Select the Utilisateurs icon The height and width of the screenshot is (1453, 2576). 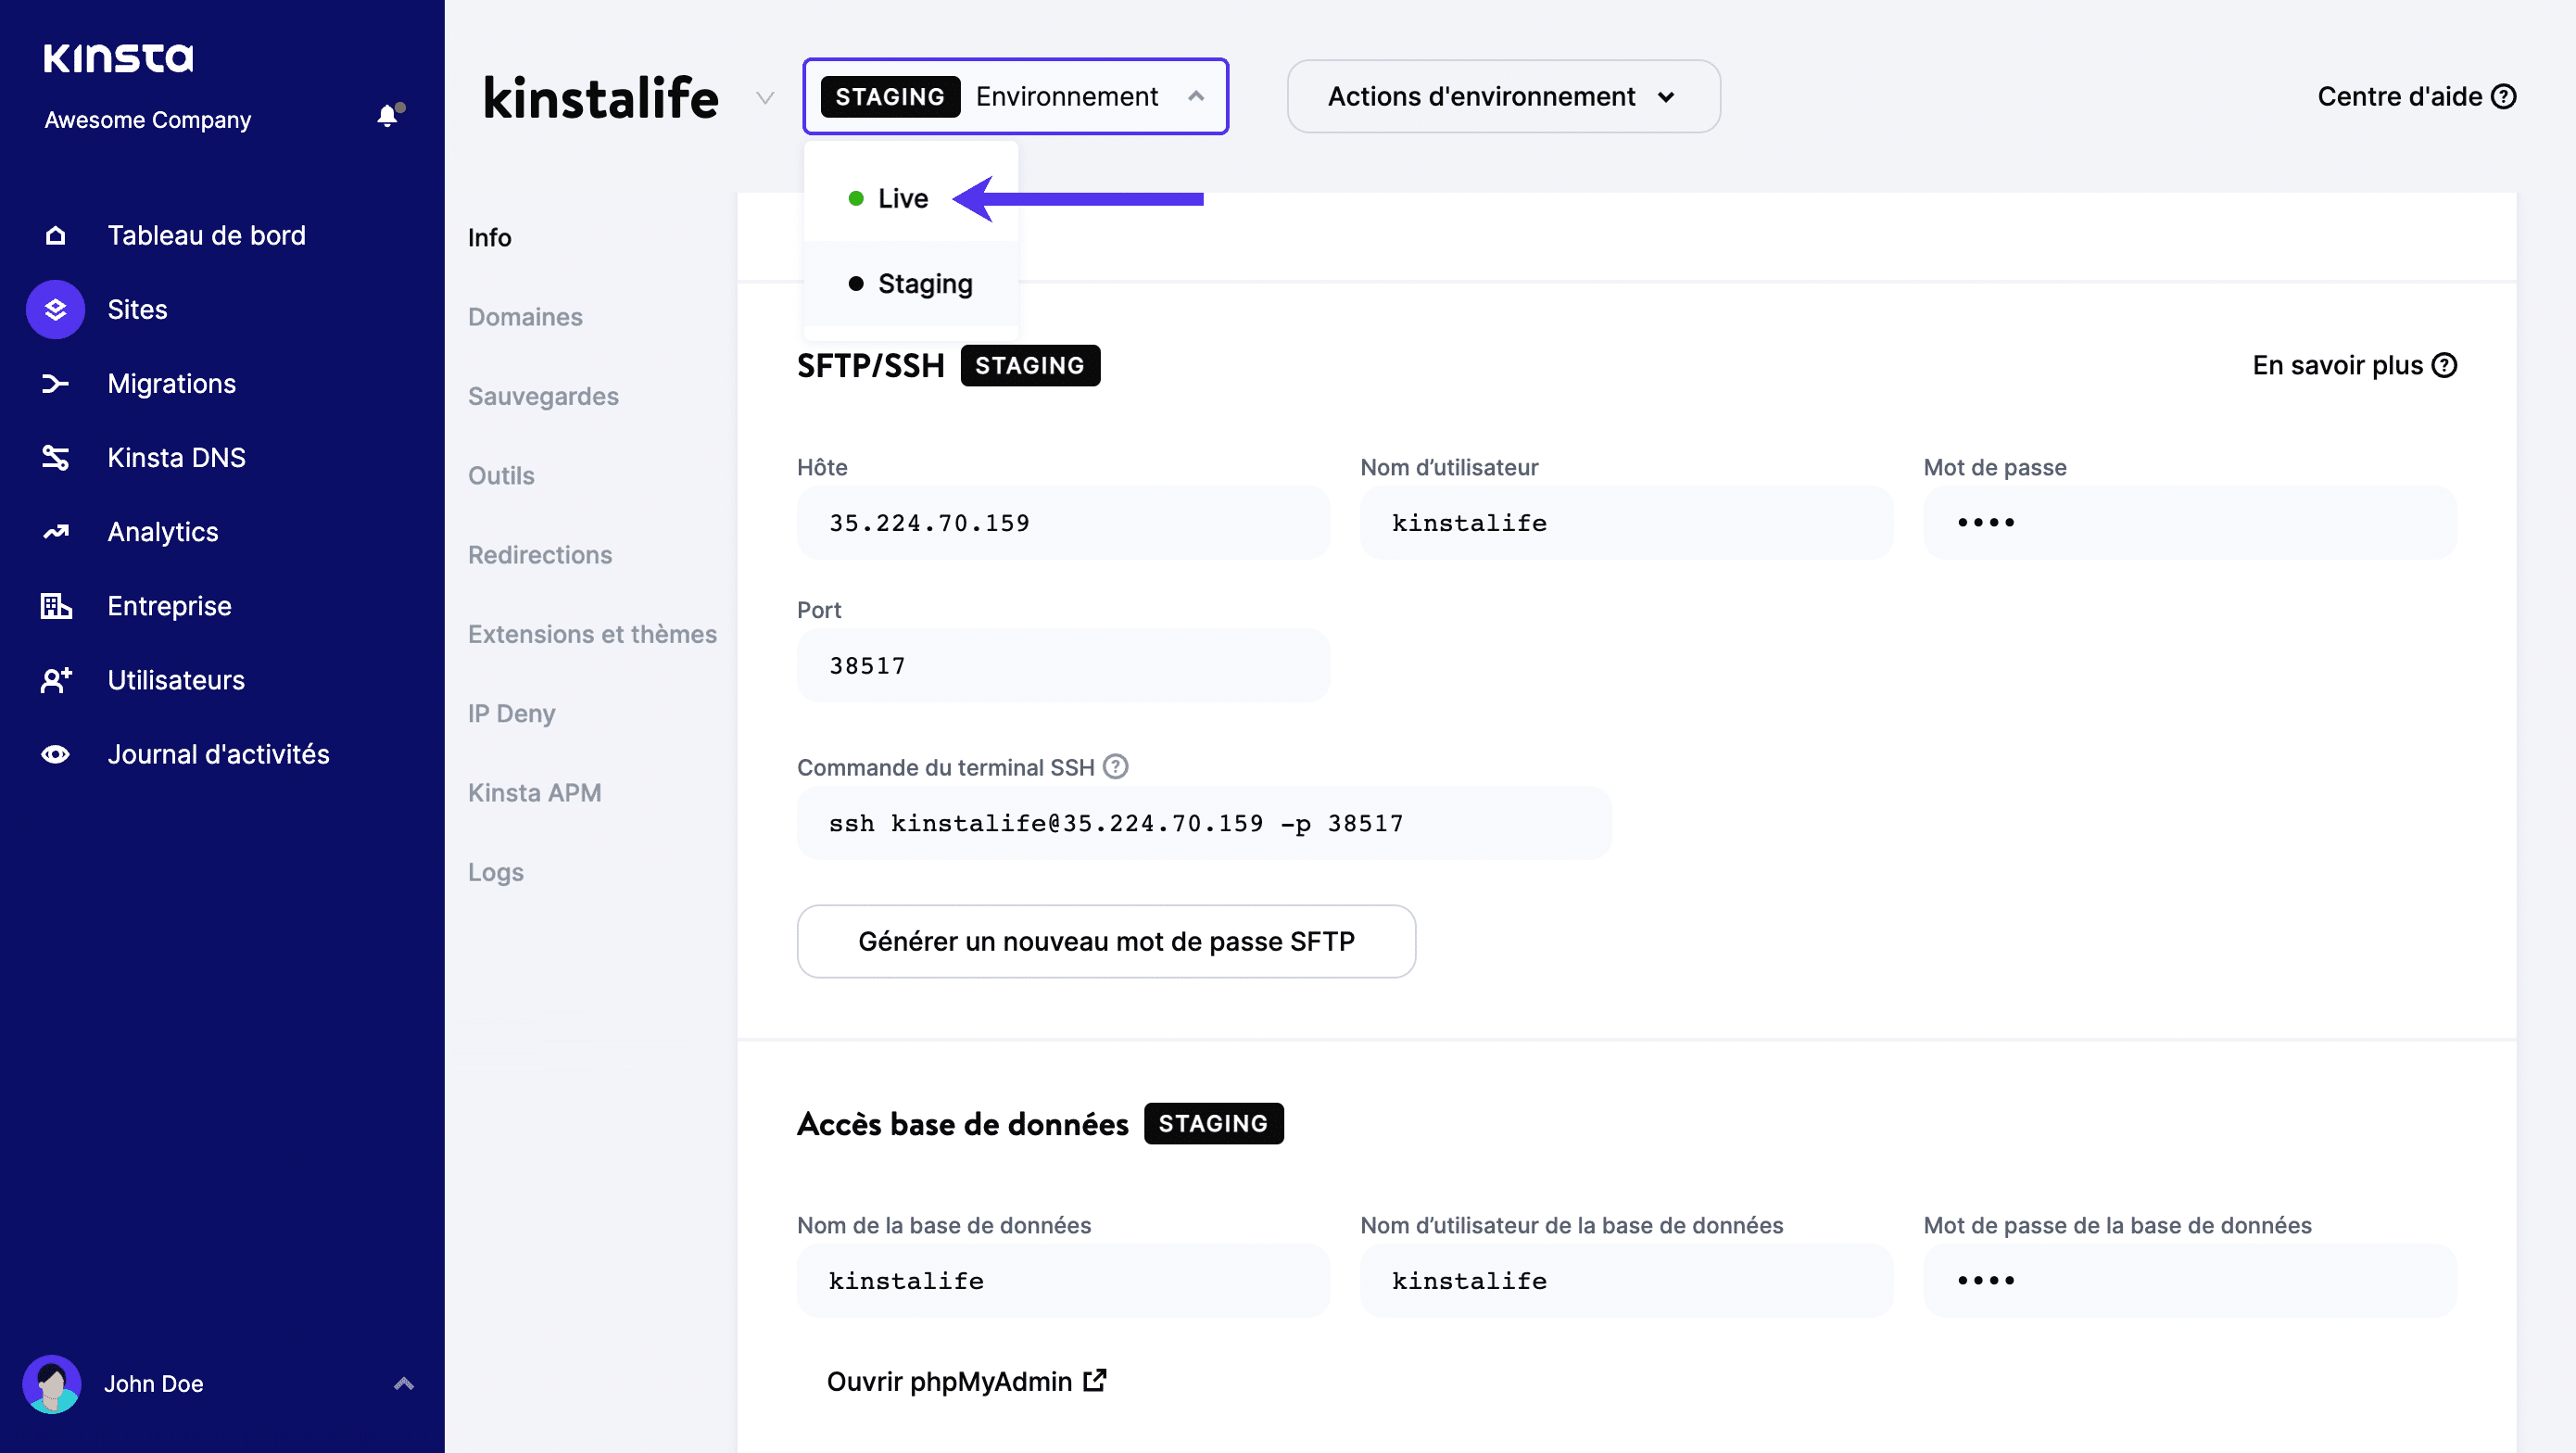coord(55,680)
